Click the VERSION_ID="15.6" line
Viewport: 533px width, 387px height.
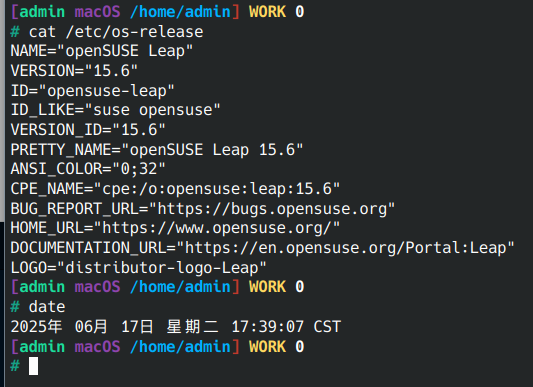coord(88,130)
